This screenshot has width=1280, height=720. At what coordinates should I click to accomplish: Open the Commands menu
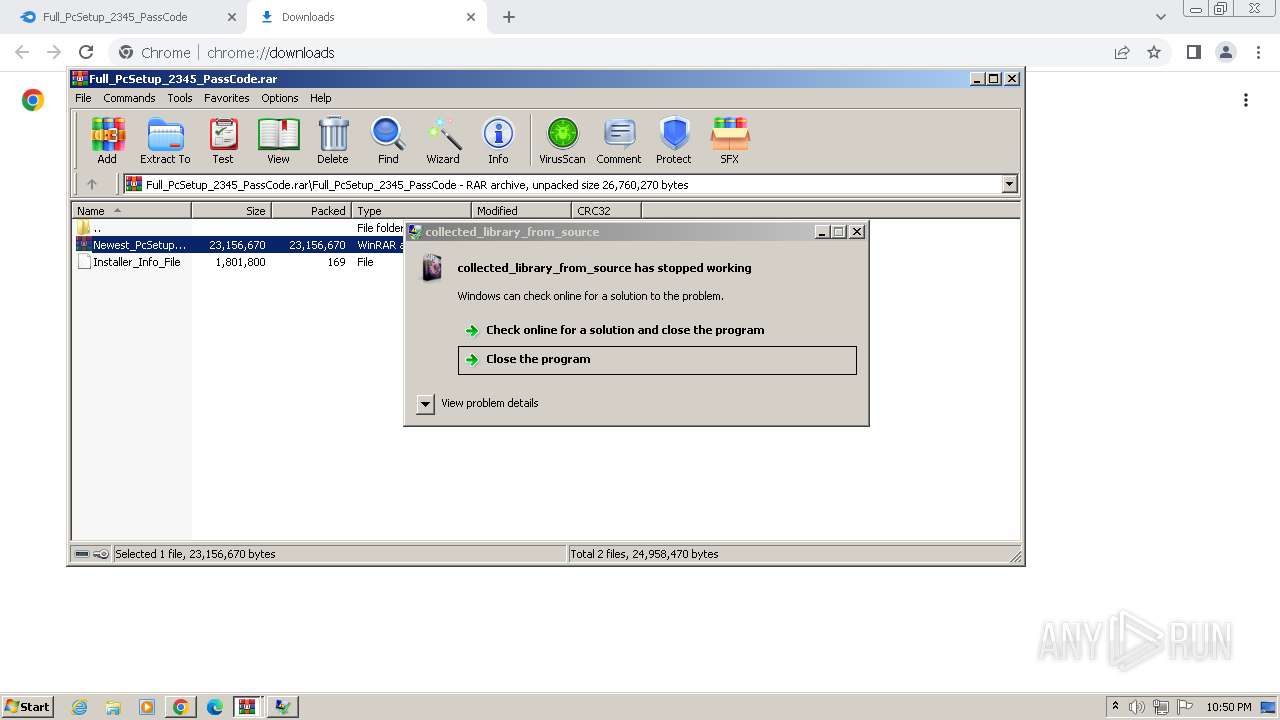129,98
